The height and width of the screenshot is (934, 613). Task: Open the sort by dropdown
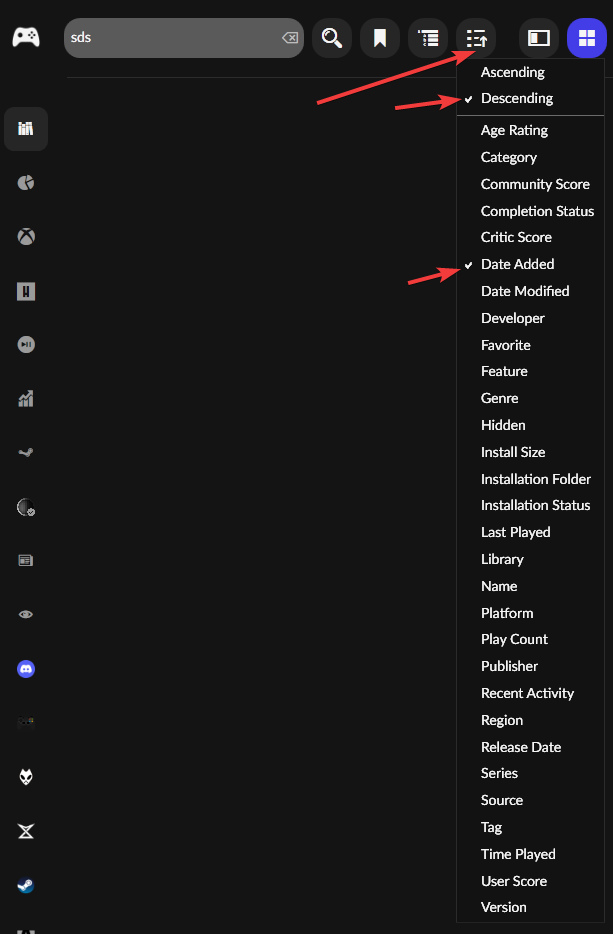click(476, 37)
